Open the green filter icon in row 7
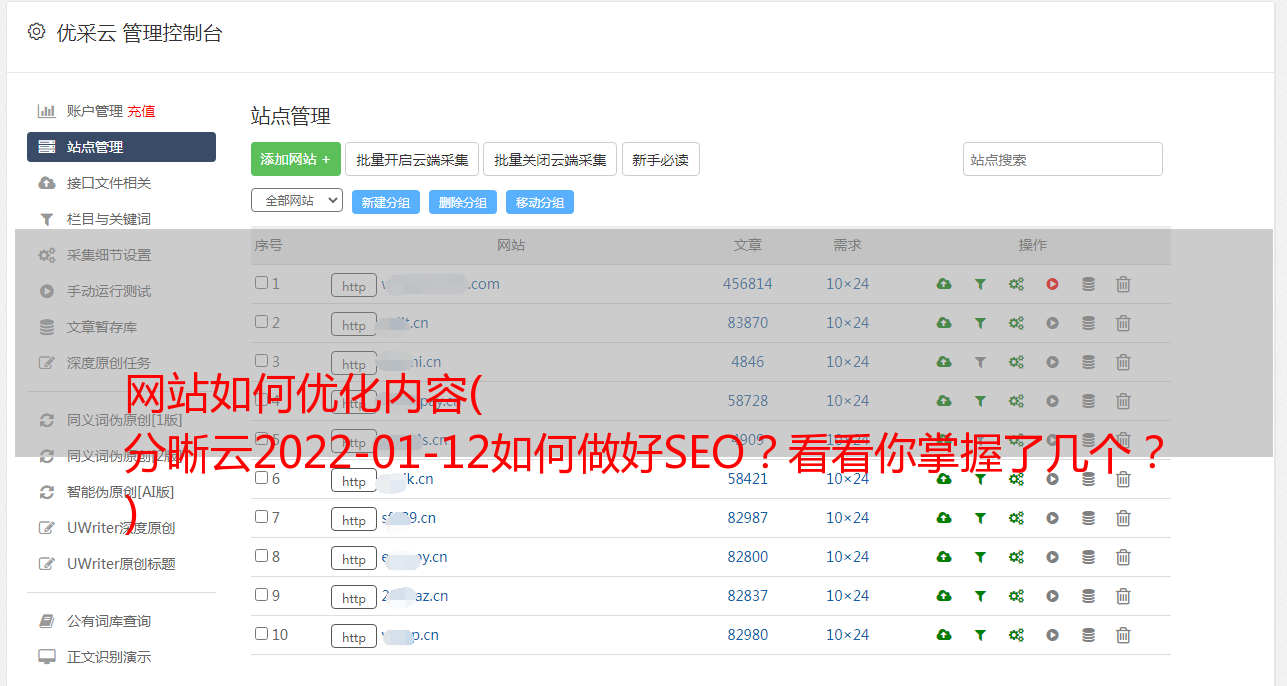This screenshot has height=686, width=1287. coord(980,518)
